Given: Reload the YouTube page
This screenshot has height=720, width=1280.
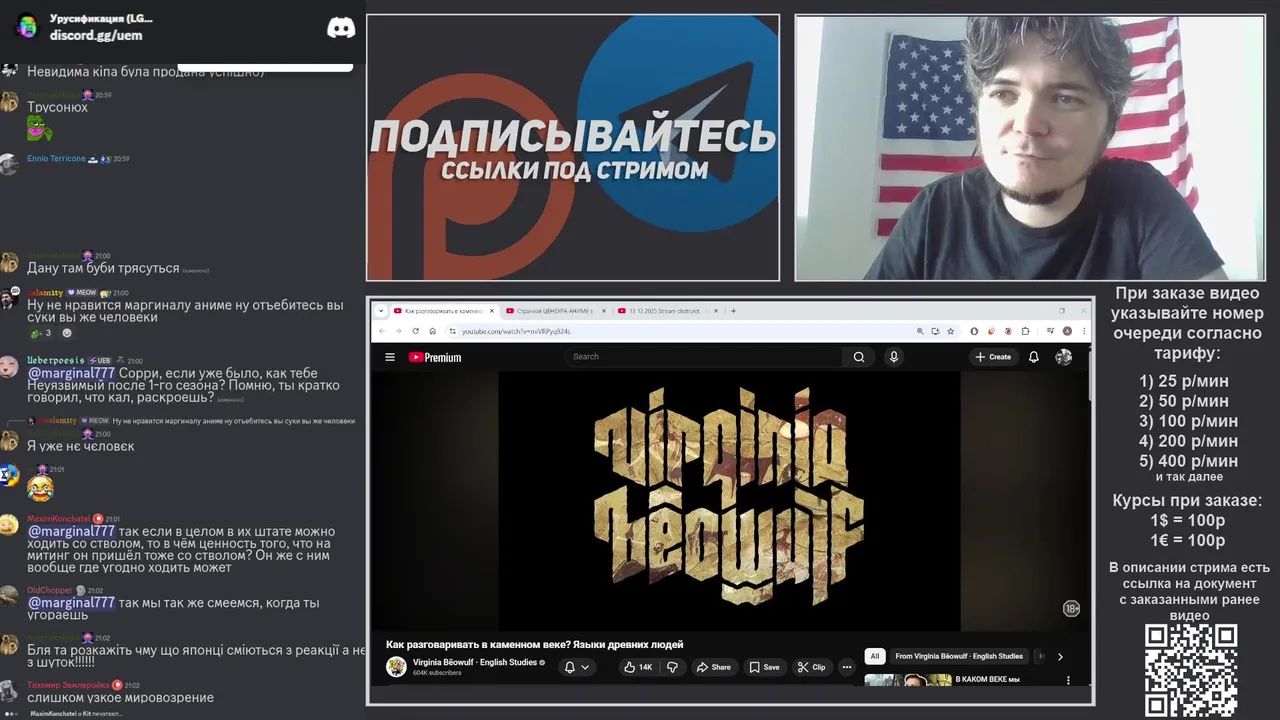Looking at the screenshot, I should tap(416, 331).
